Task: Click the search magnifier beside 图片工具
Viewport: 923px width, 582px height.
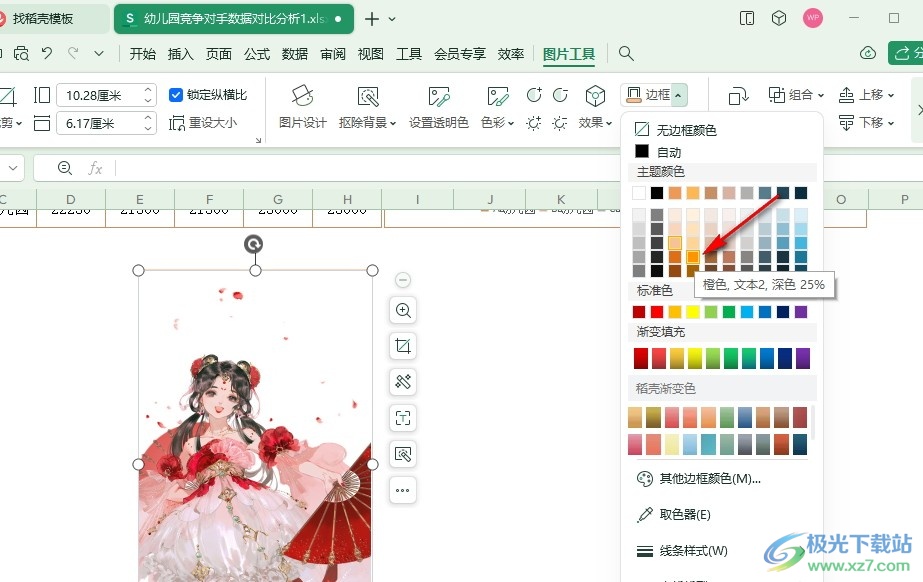Action: [x=626, y=54]
